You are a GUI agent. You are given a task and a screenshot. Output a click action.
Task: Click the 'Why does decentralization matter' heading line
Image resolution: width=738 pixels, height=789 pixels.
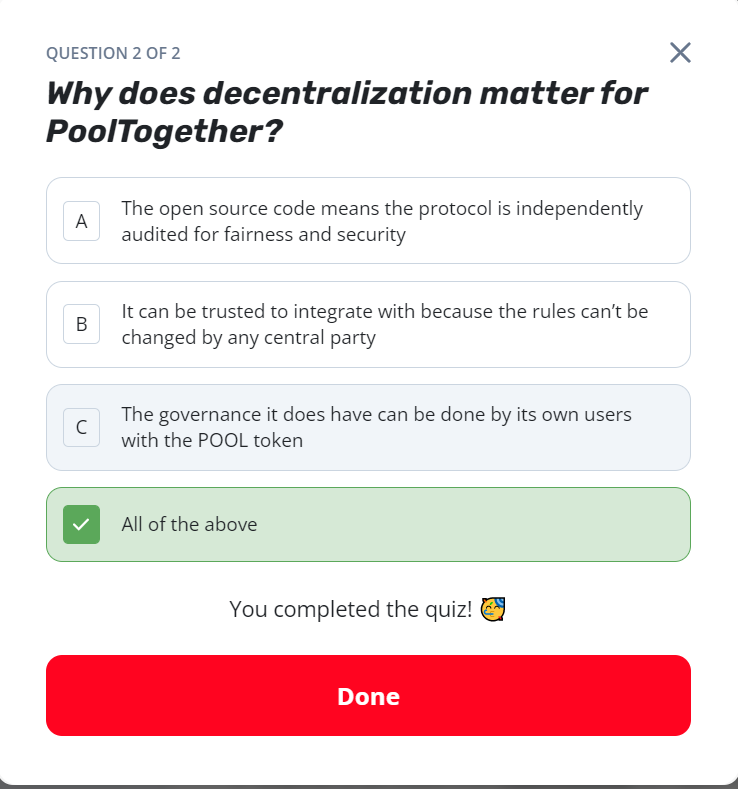coord(347,94)
